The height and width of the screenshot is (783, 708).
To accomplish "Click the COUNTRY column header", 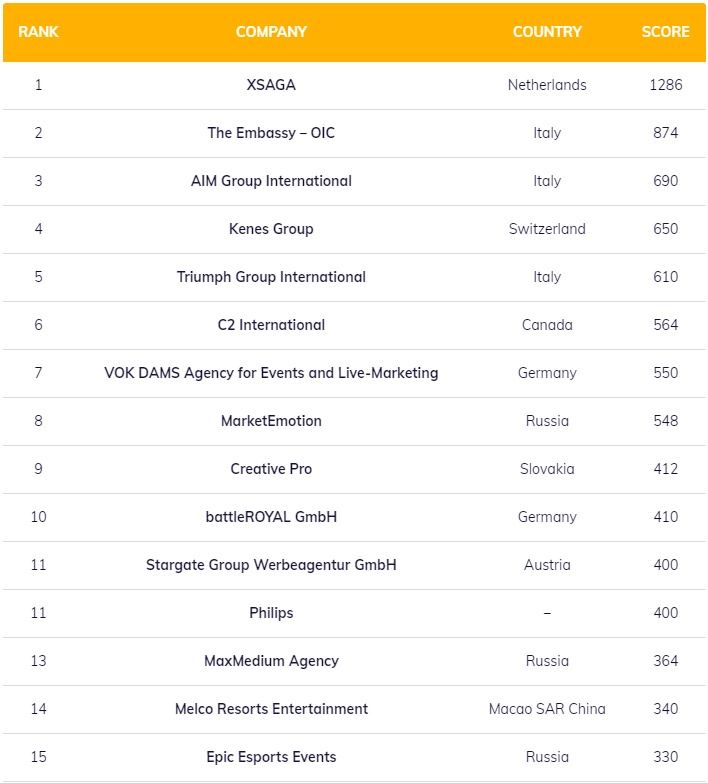I will click(x=546, y=32).
